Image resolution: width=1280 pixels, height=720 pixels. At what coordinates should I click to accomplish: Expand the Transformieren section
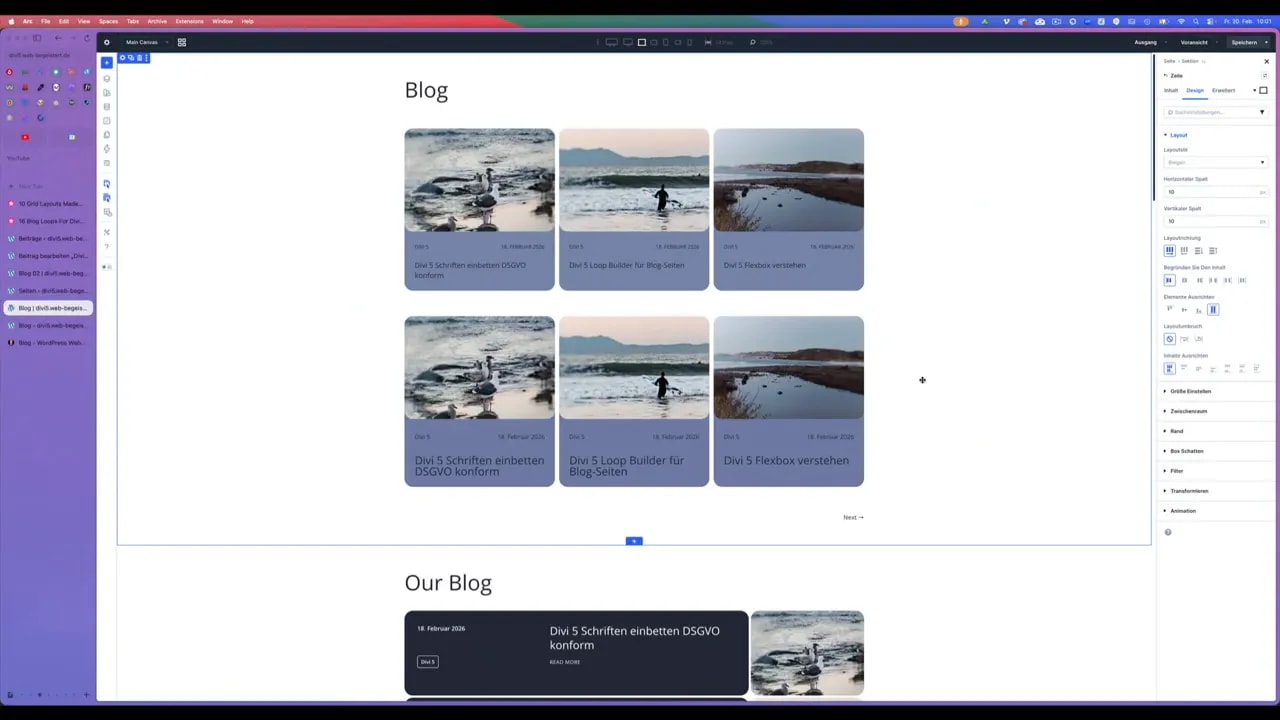click(1189, 491)
